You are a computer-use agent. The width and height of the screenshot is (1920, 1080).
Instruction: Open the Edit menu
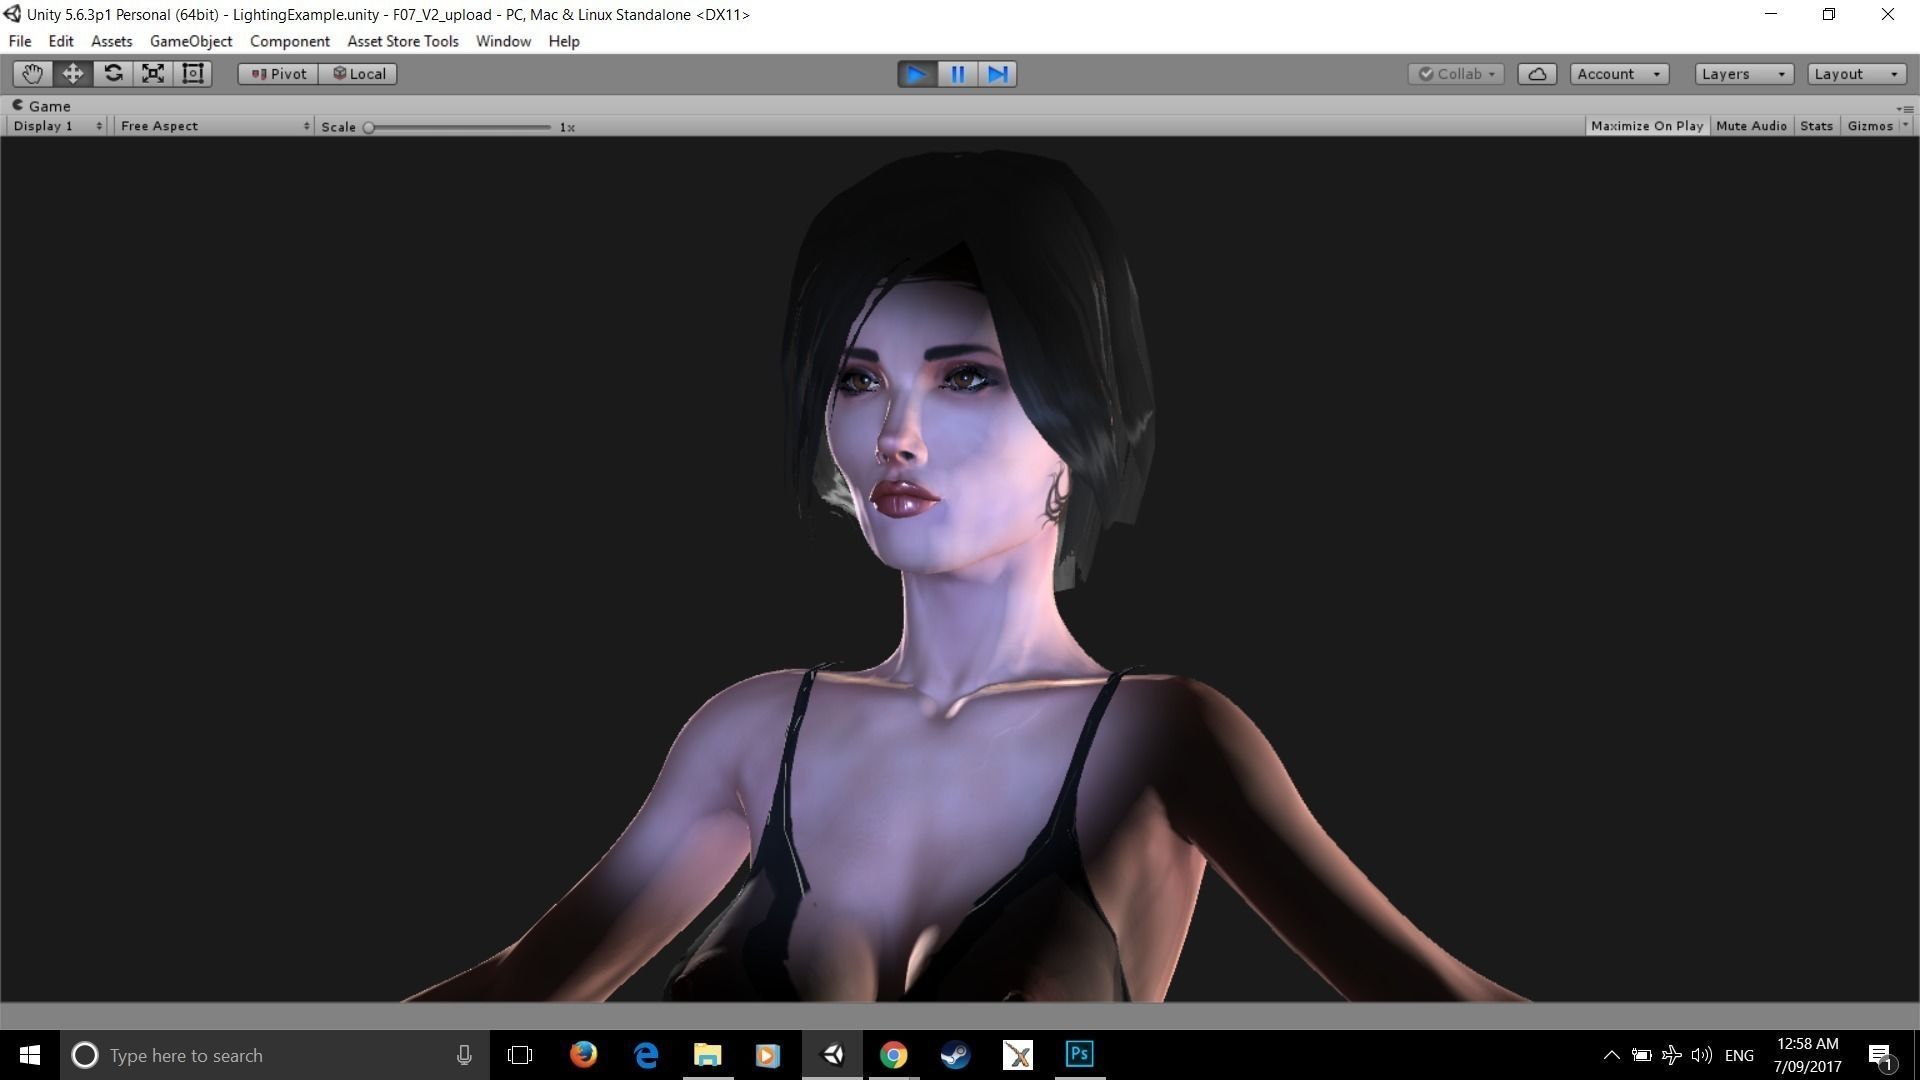61,41
